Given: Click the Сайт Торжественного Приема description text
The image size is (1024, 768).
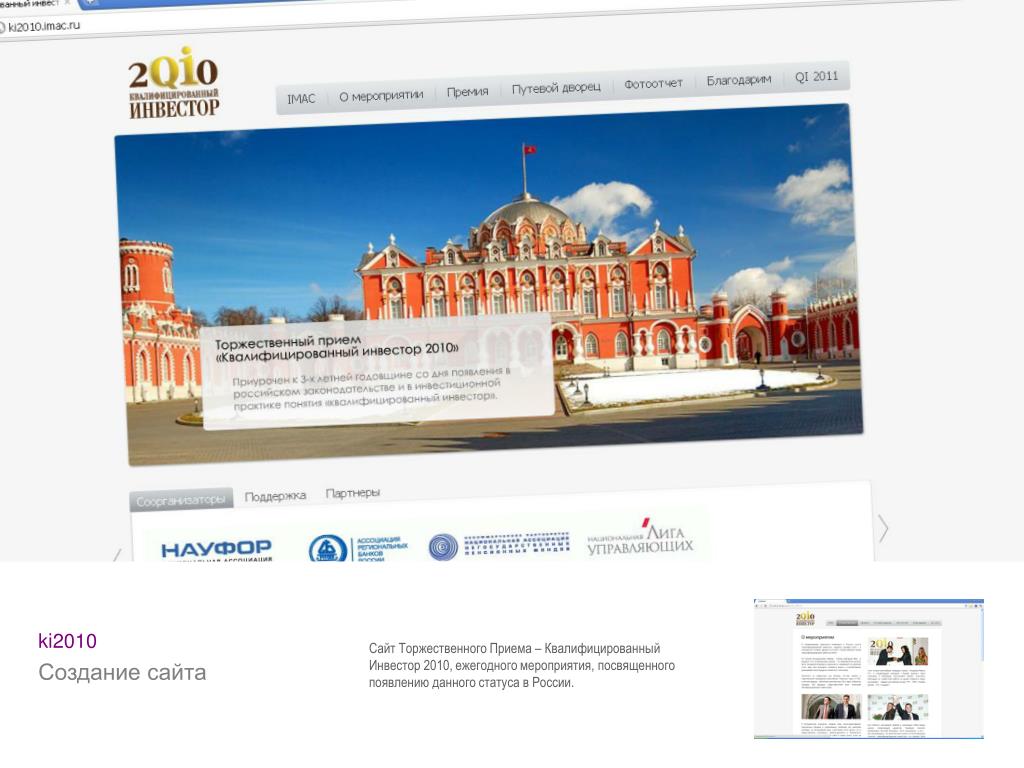Looking at the screenshot, I should (522, 665).
